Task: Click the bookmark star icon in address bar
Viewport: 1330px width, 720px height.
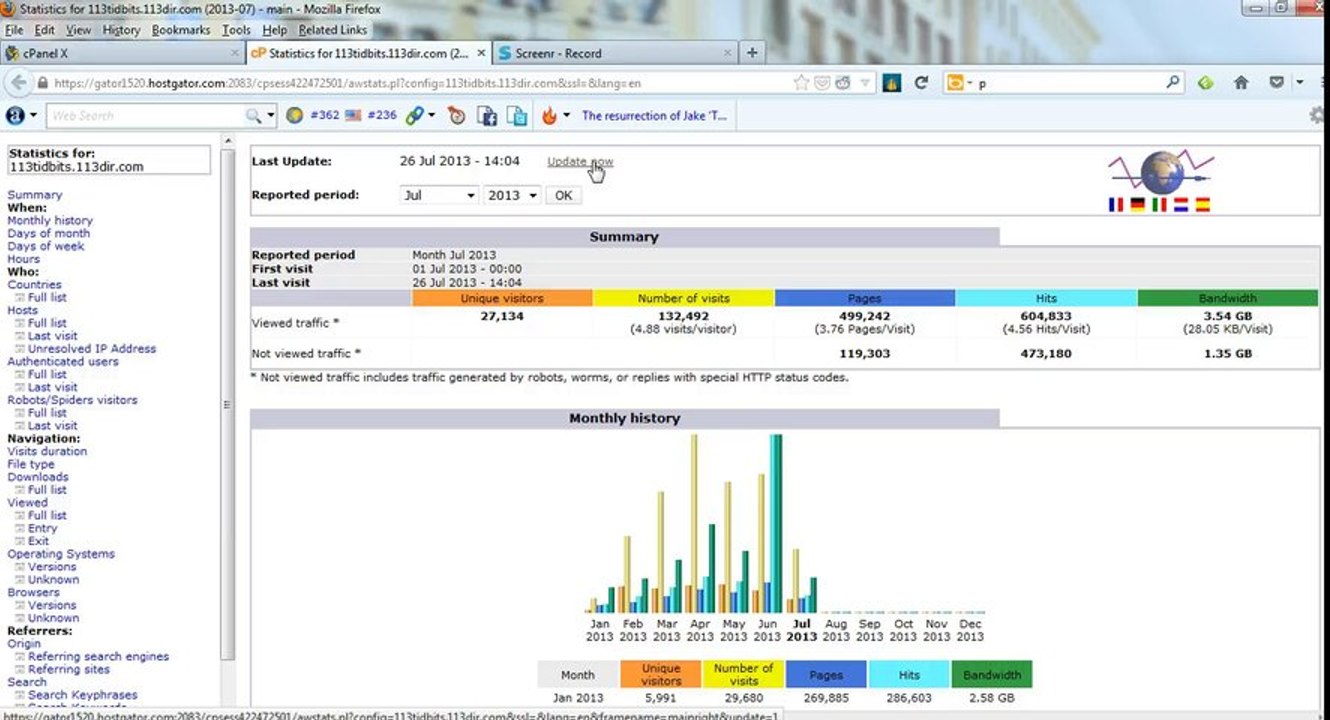Action: (x=801, y=83)
